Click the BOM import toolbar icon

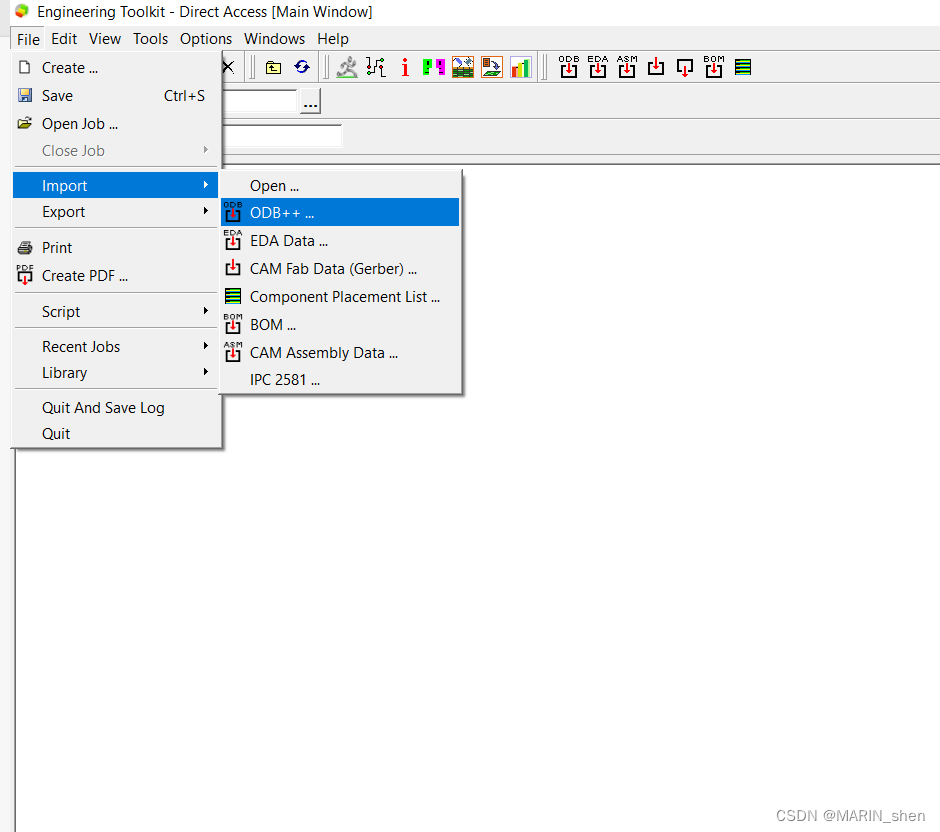714,67
